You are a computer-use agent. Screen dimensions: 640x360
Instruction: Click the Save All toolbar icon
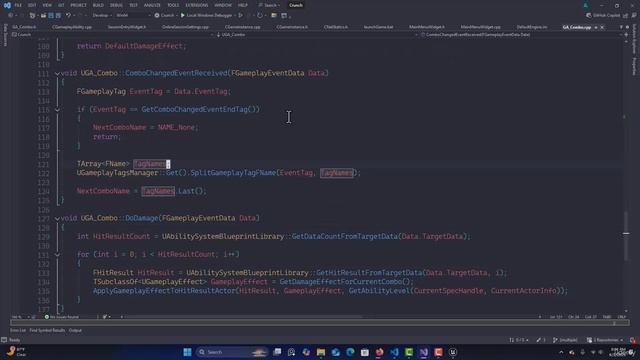58,16
